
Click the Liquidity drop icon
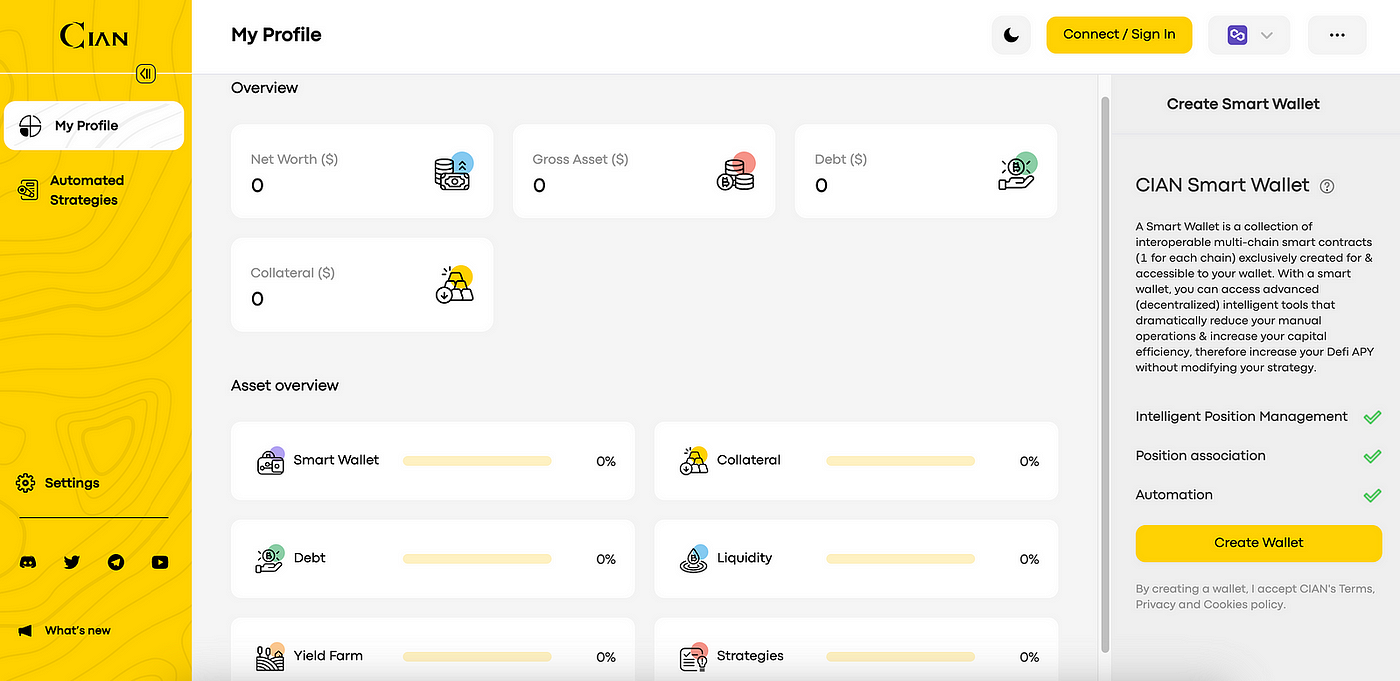[x=694, y=559]
